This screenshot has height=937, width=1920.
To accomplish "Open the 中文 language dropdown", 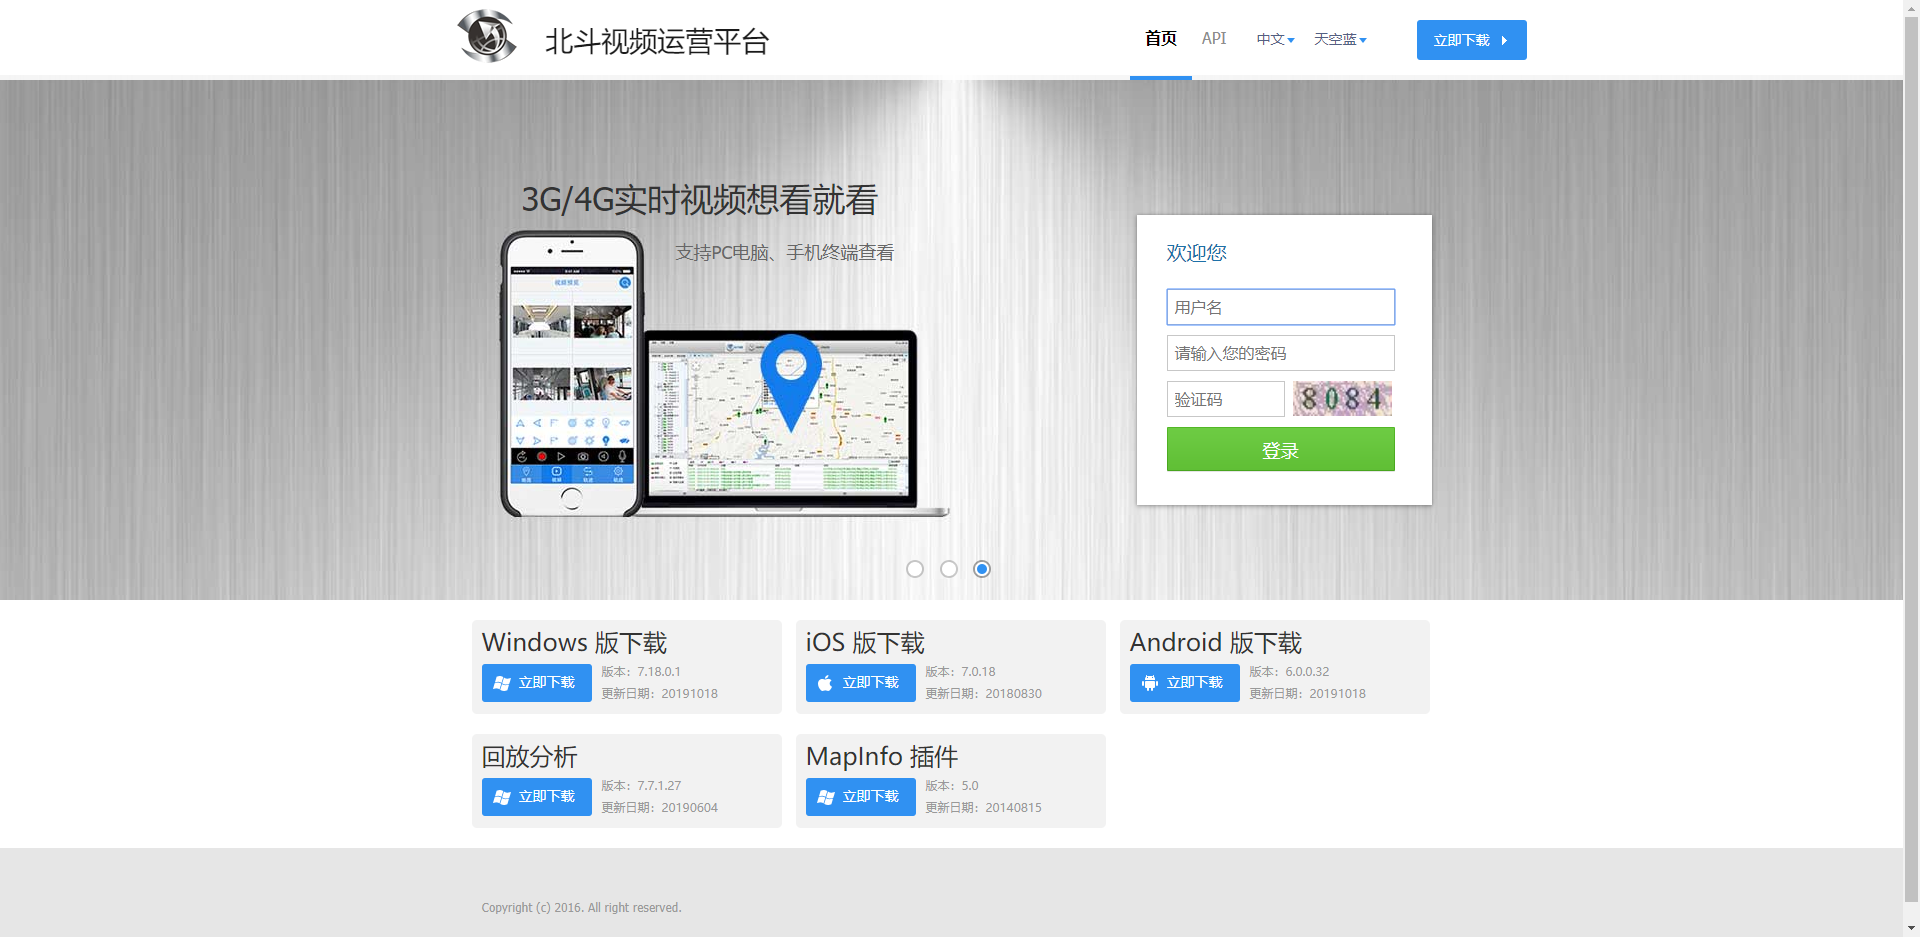I will pyautogui.click(x=1275, y=40).
